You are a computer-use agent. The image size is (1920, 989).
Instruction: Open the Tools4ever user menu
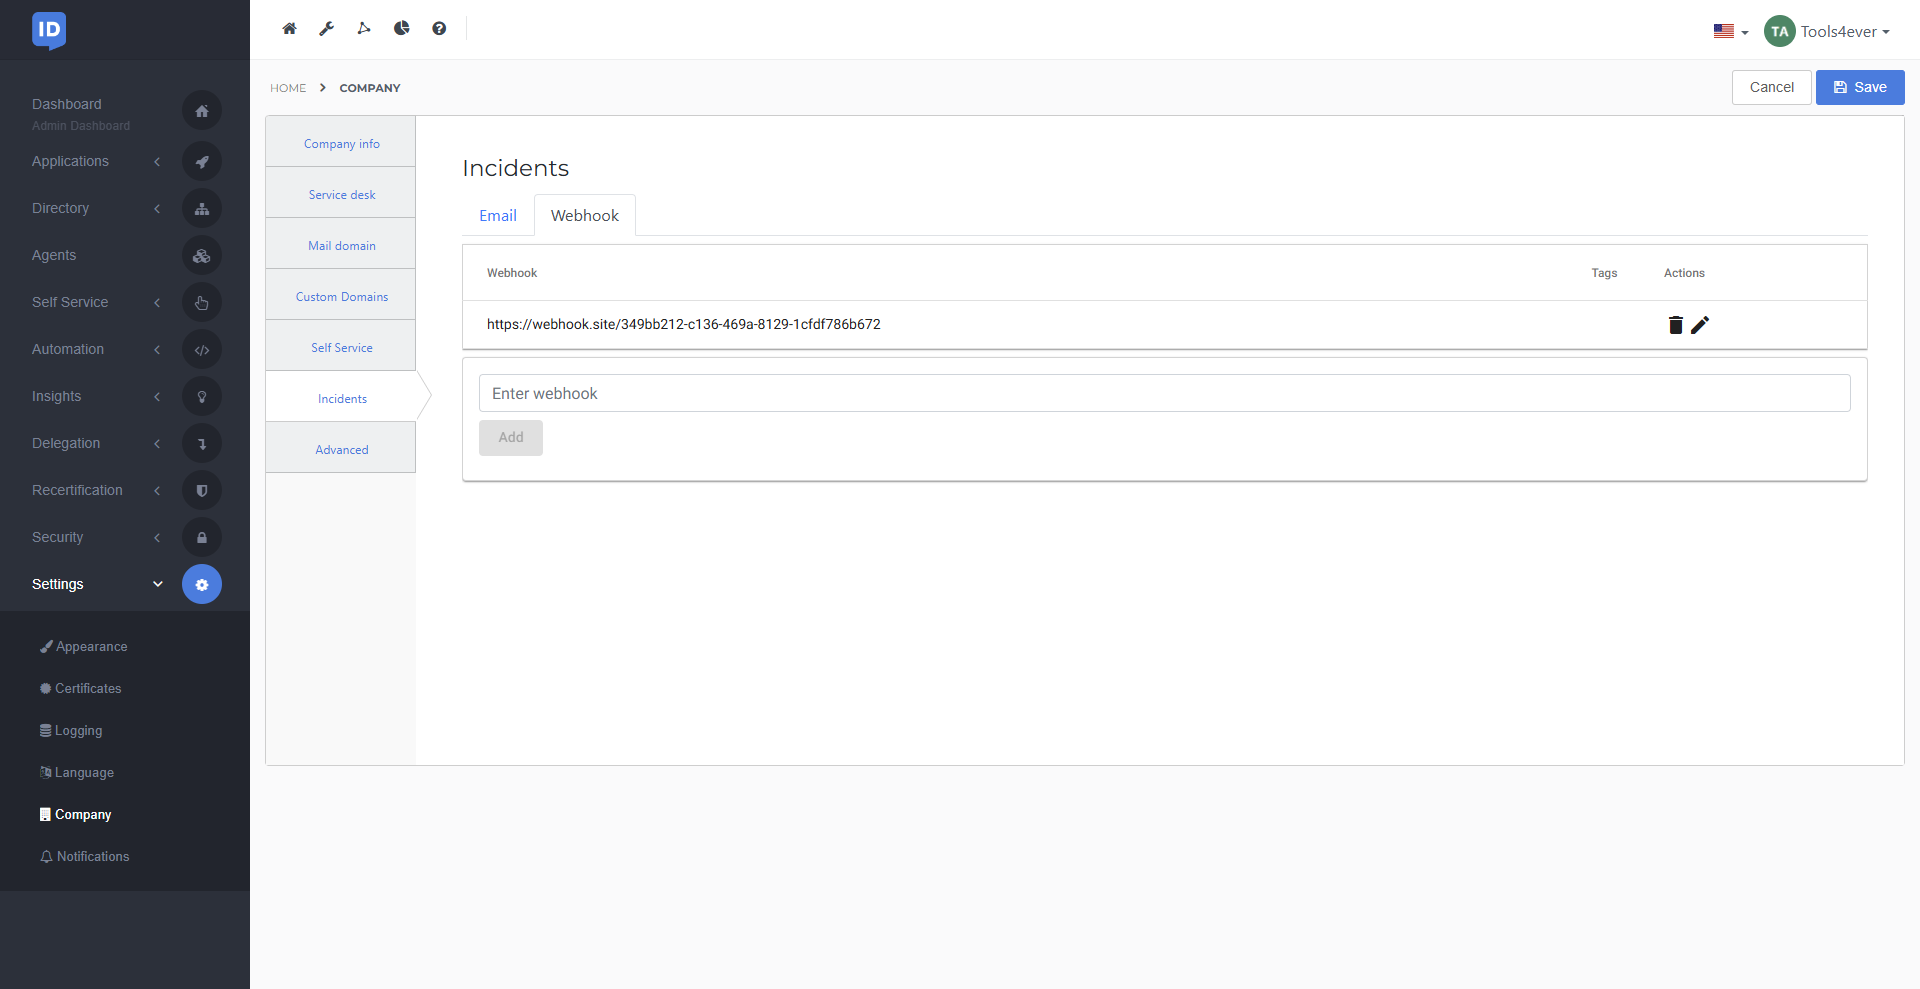[x=1845, y=31]
